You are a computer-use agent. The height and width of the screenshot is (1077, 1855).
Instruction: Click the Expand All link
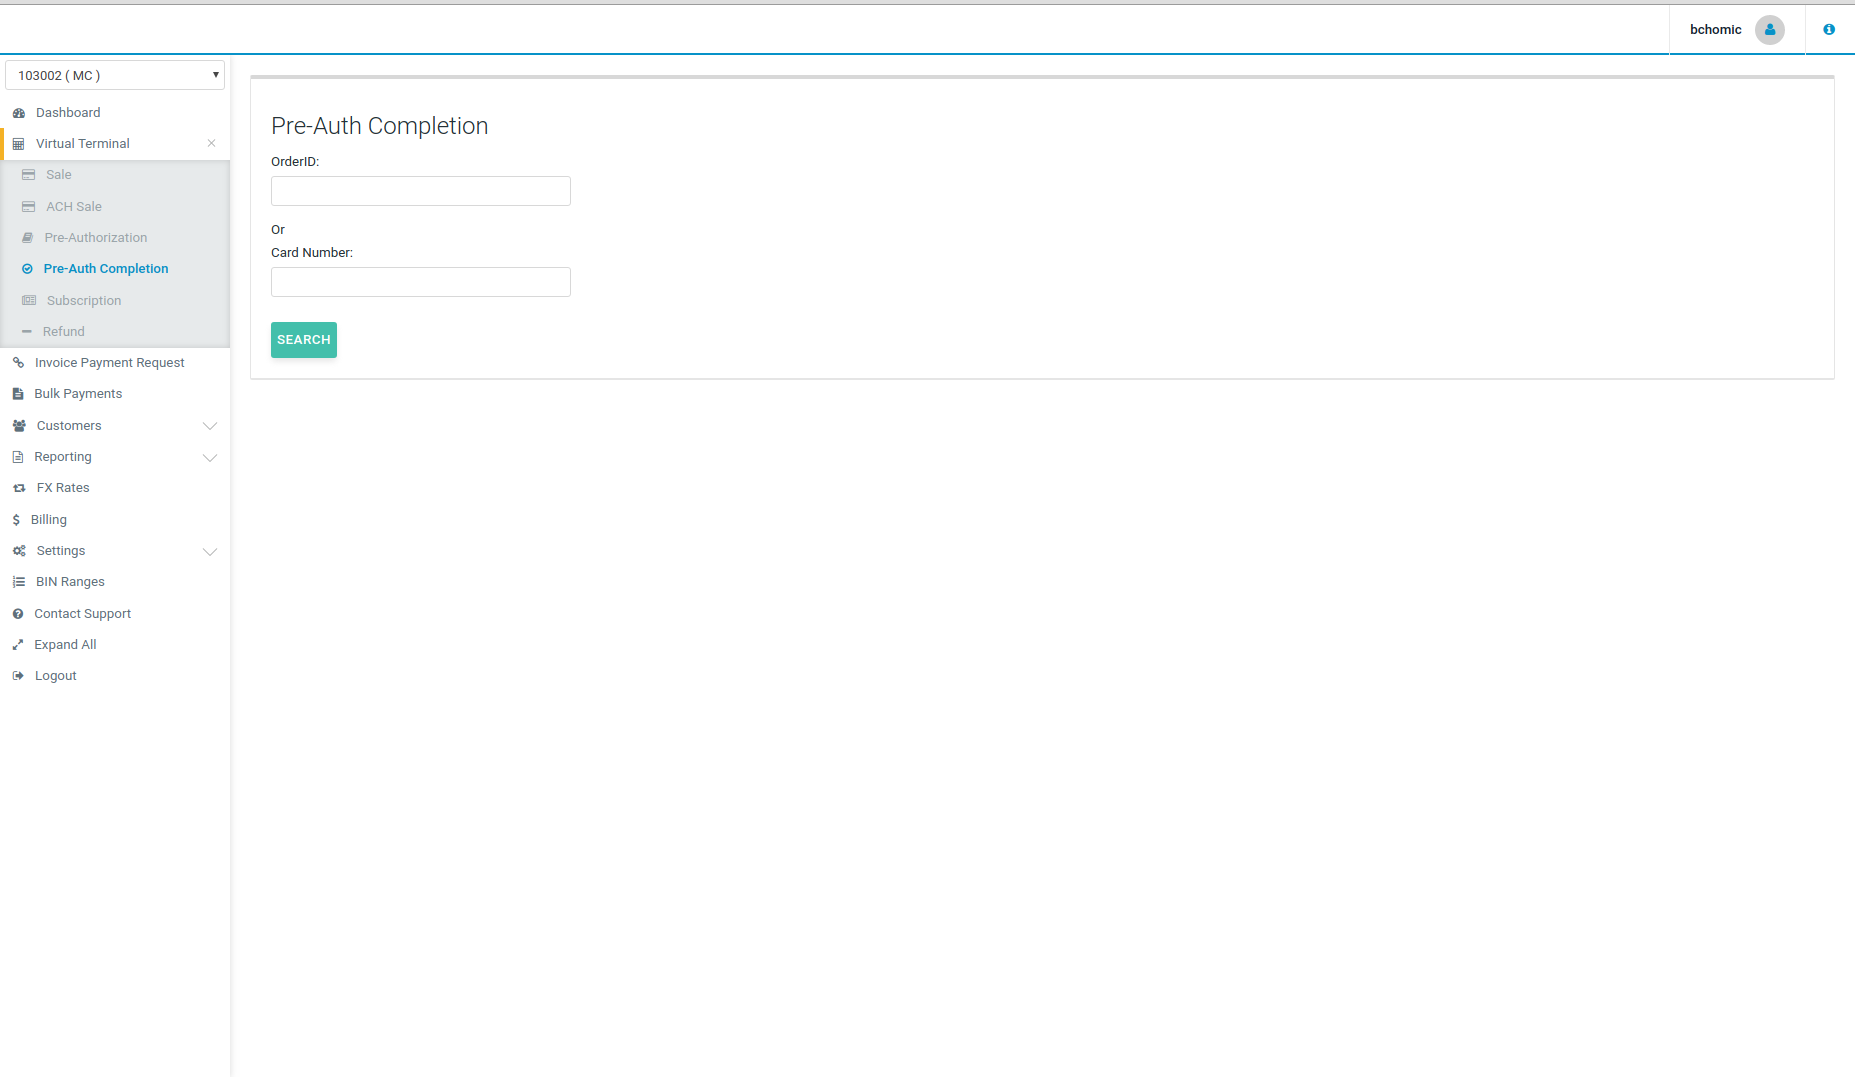[65, 645]
